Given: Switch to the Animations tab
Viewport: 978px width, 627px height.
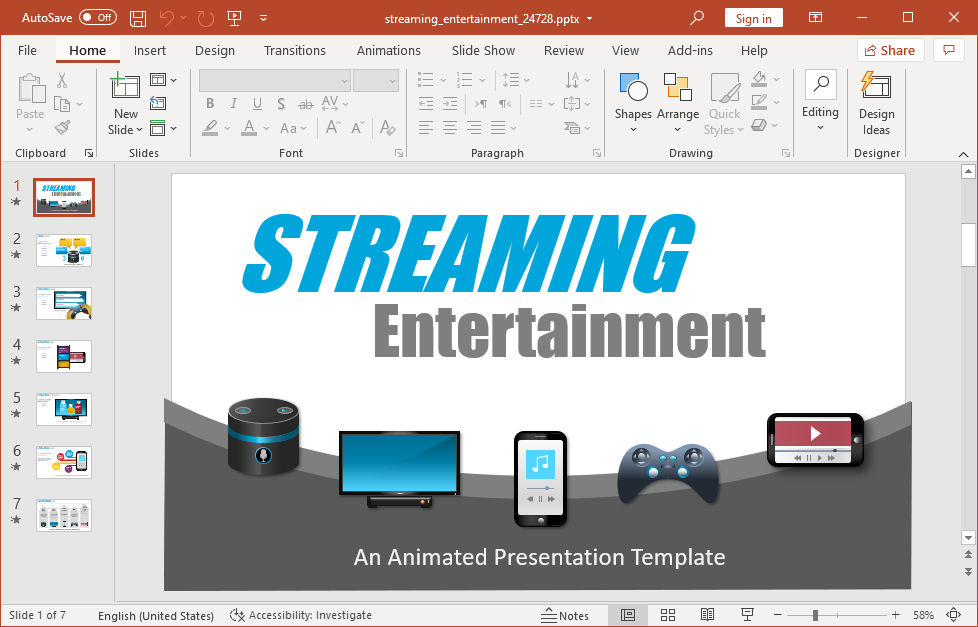Looking at the screenshot, I should [388, 50].
